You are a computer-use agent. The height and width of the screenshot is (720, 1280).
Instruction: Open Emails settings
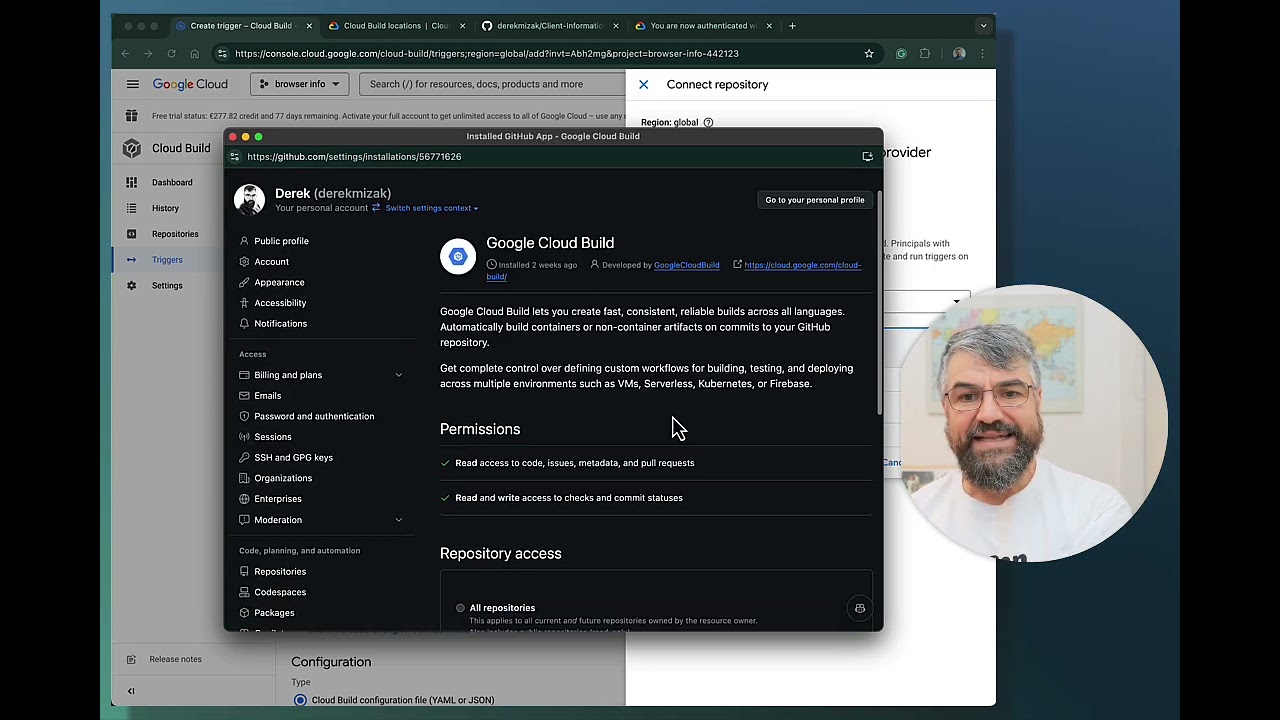pyautogui.click(x=267, y=396)
